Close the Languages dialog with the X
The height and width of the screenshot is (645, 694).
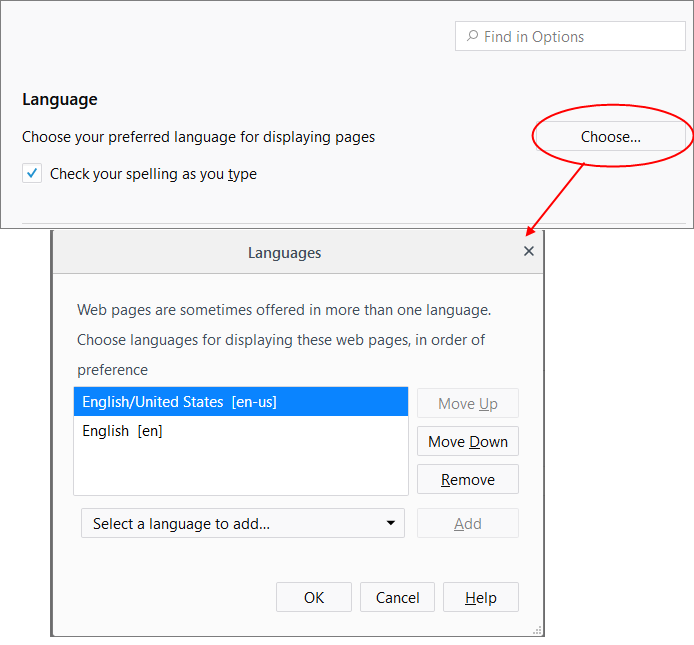528,251
